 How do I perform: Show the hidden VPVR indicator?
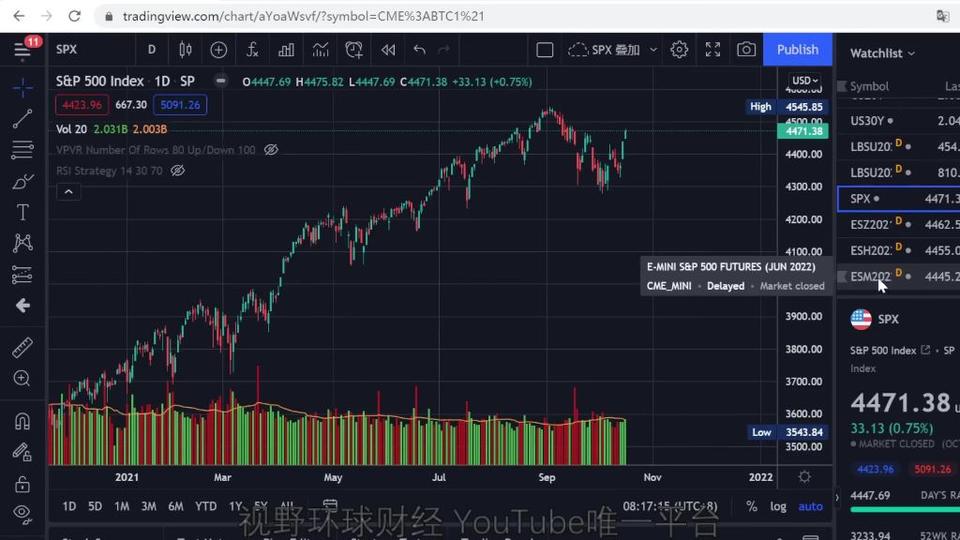pos(271,150)
